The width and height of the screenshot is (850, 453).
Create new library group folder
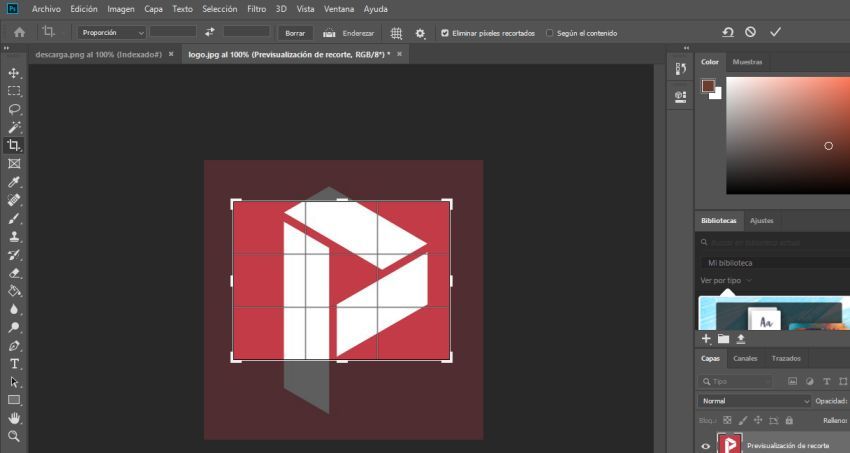pyautogui.click(x=723, y=339)
